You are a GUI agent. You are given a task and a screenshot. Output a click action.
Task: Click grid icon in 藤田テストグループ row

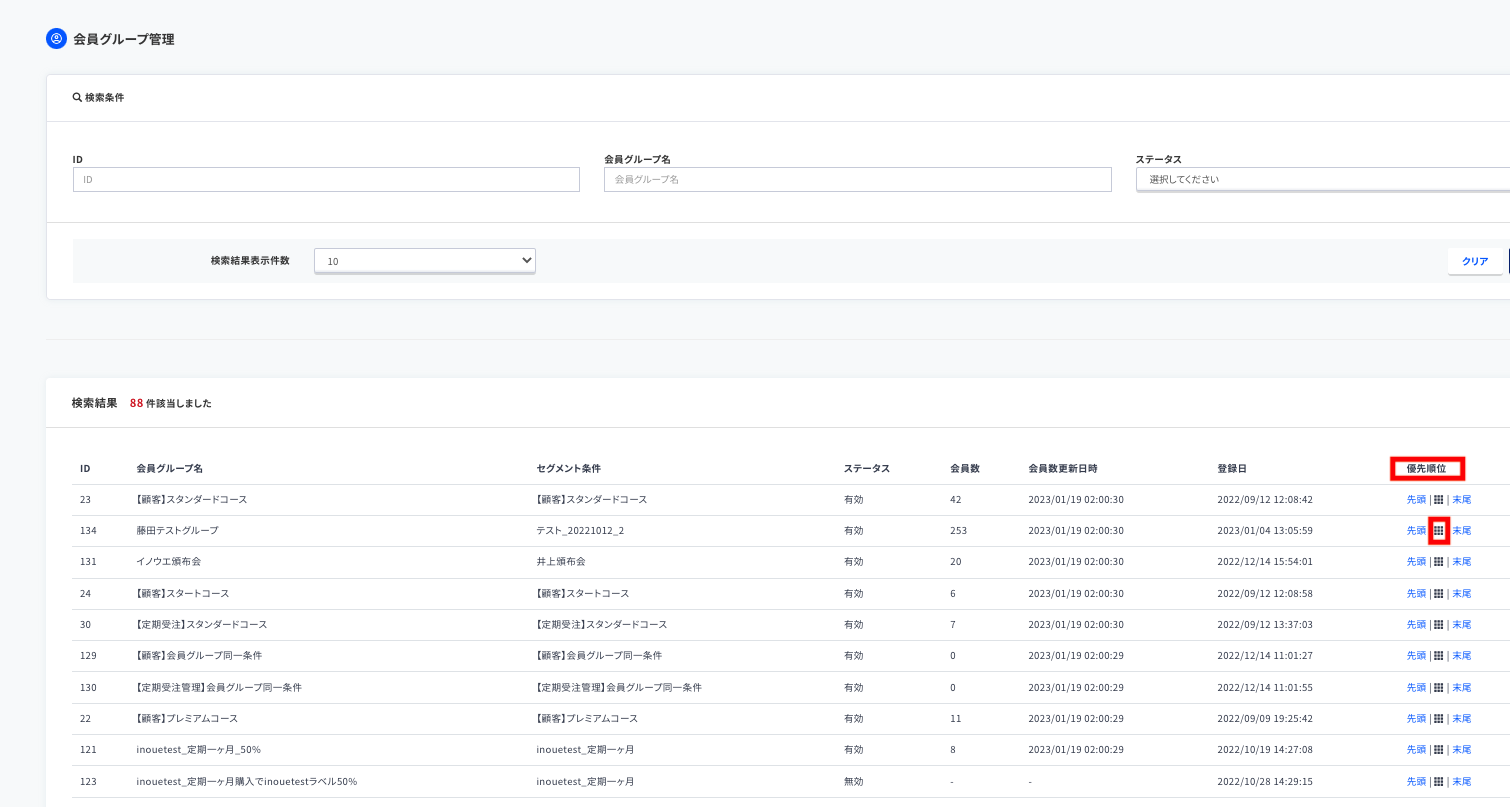[x=1439, y=531]
